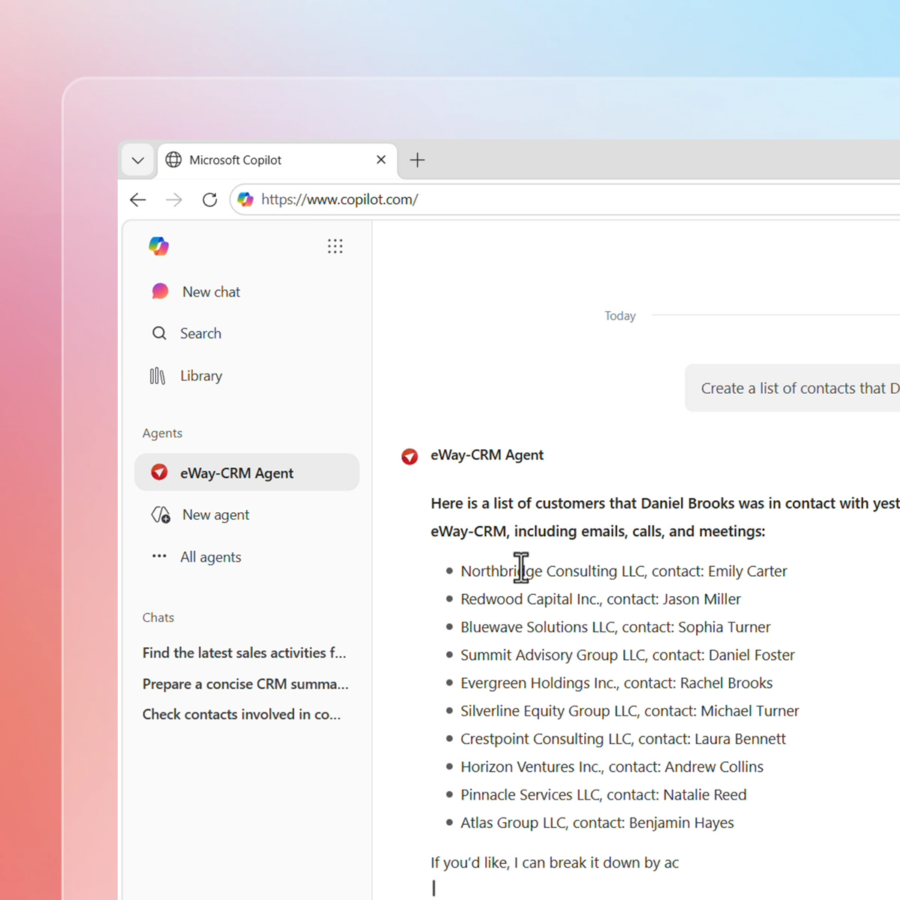Viewport: 900px width, 900px height.
Task: Click the New chat bubble icon
Action: (x=160, y=292)
